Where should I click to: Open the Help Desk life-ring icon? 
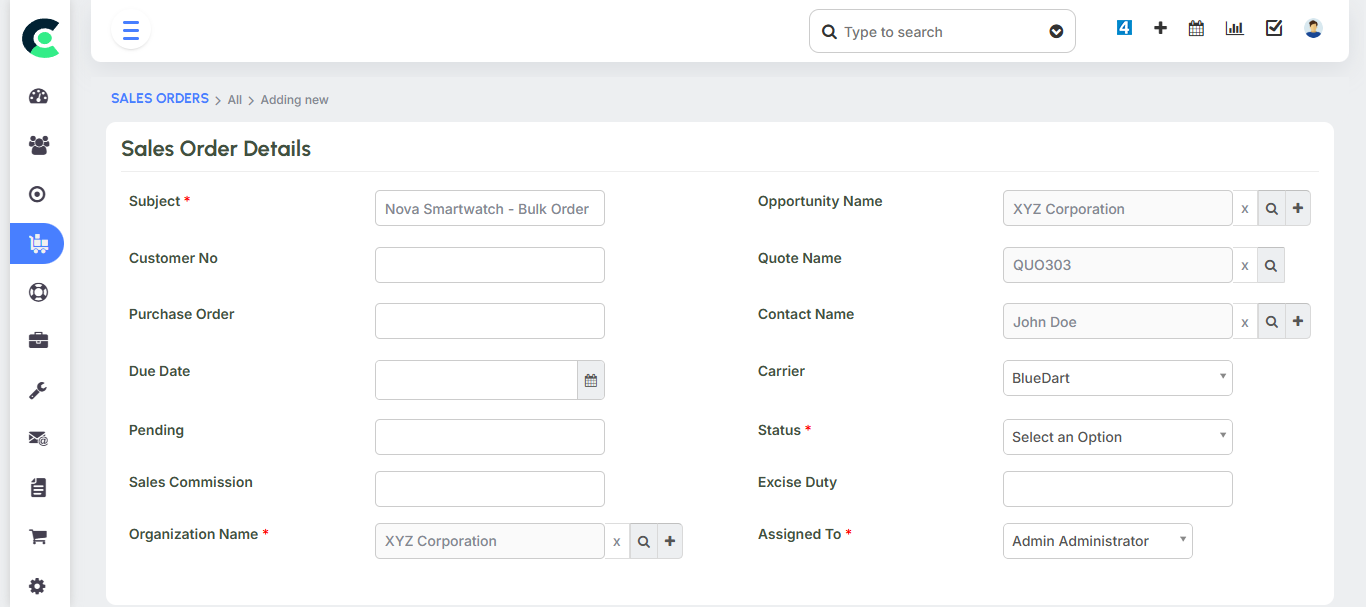tap(37, 292)
